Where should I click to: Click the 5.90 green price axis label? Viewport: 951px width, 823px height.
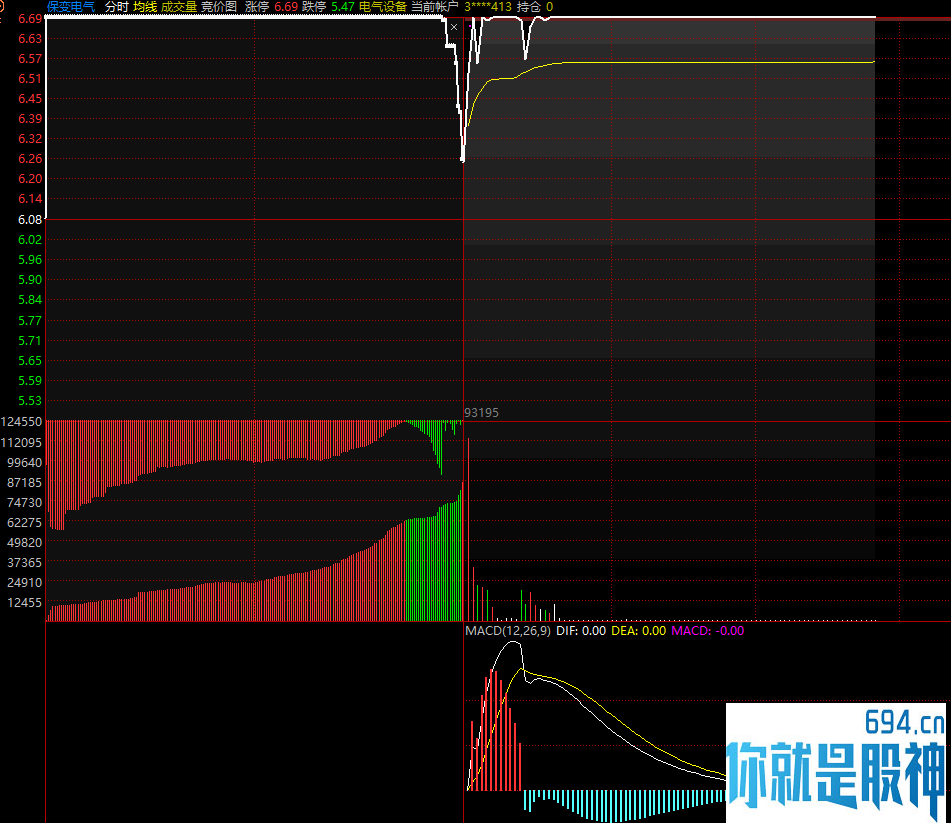[30, 280]
